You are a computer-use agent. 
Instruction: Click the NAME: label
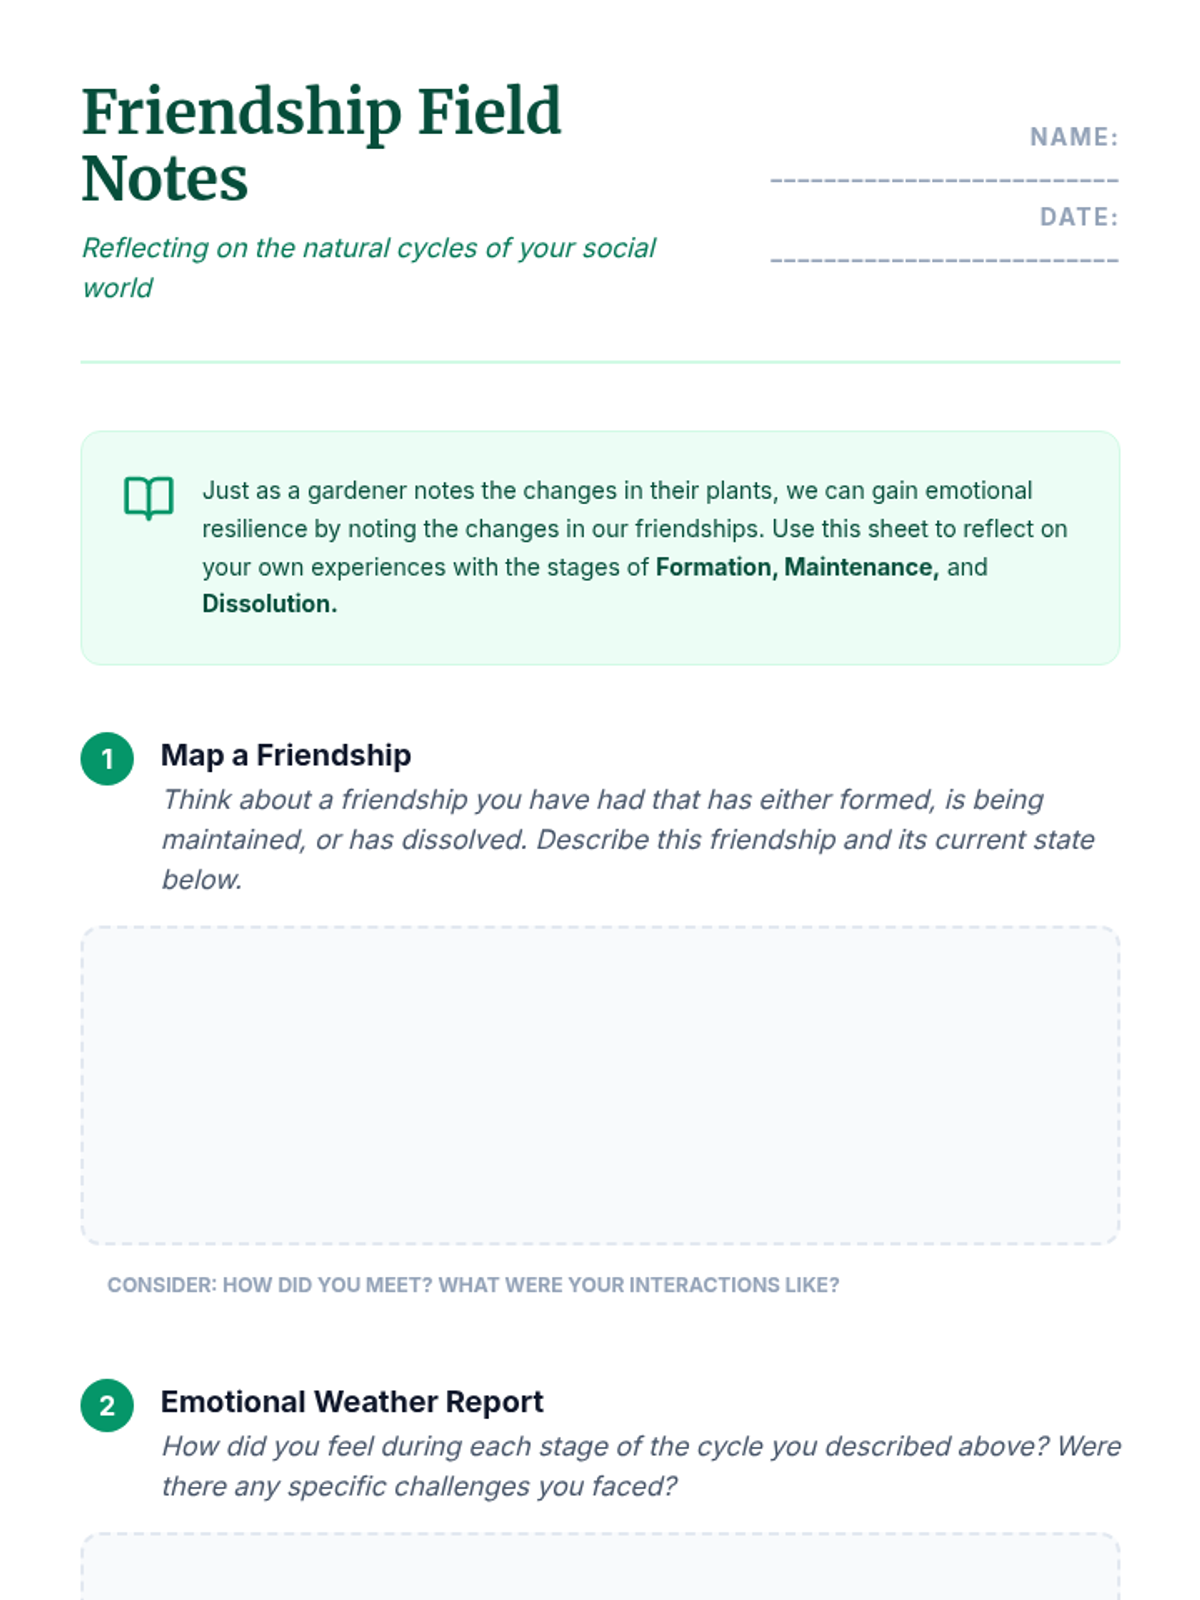tap(1073, 137)
